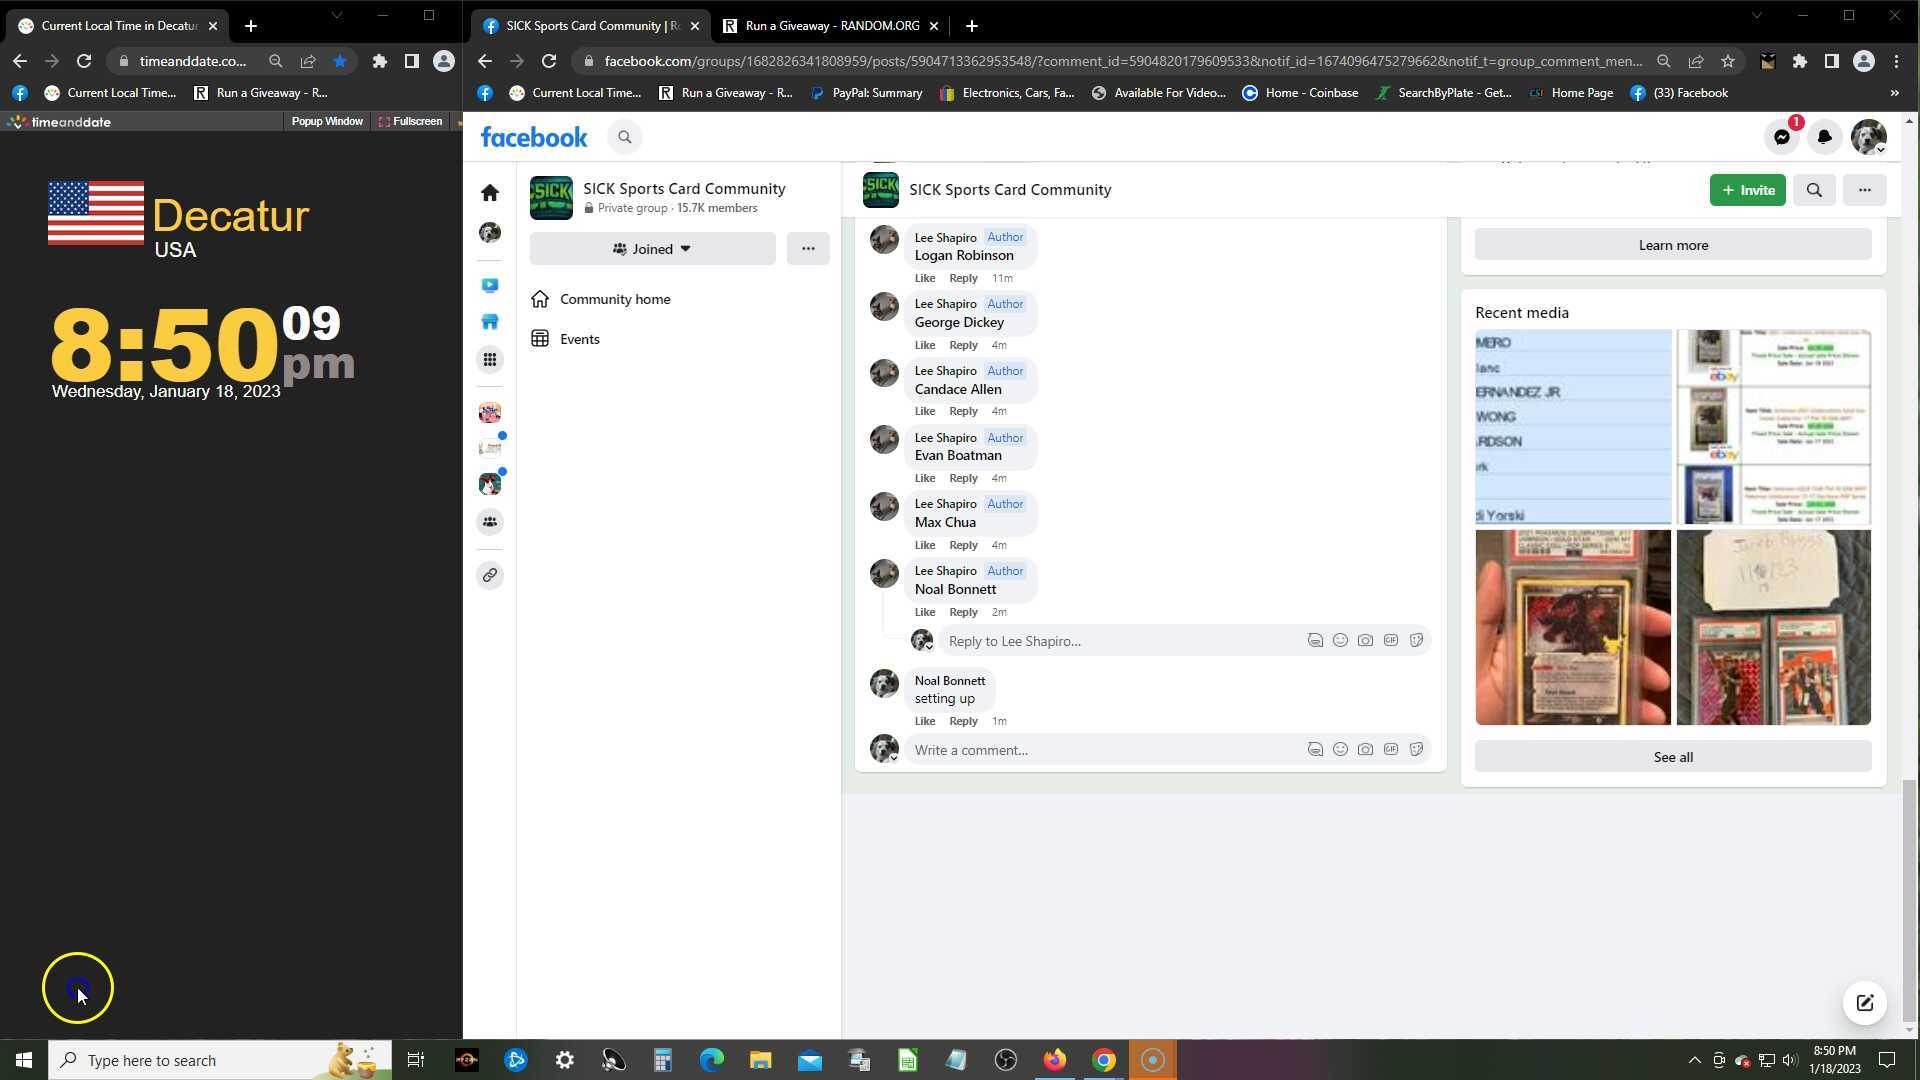This screenshot has height=1080, width=1920.
Task: Click the Facebook page vertical scrollbar thumb
Action: point(1909,900)
